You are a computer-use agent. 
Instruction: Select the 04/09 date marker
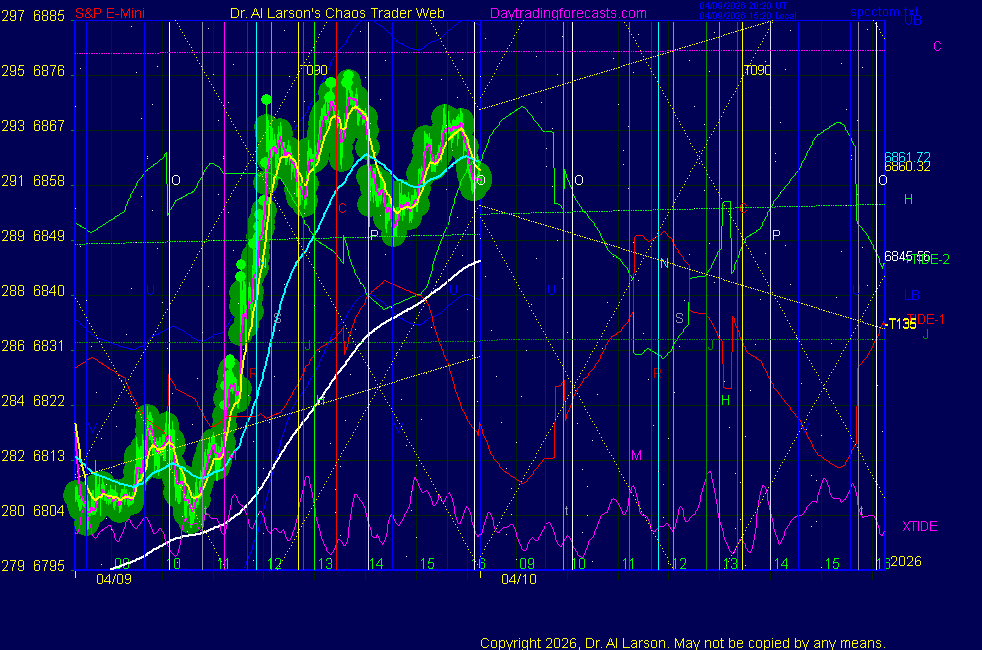(113, 578)
